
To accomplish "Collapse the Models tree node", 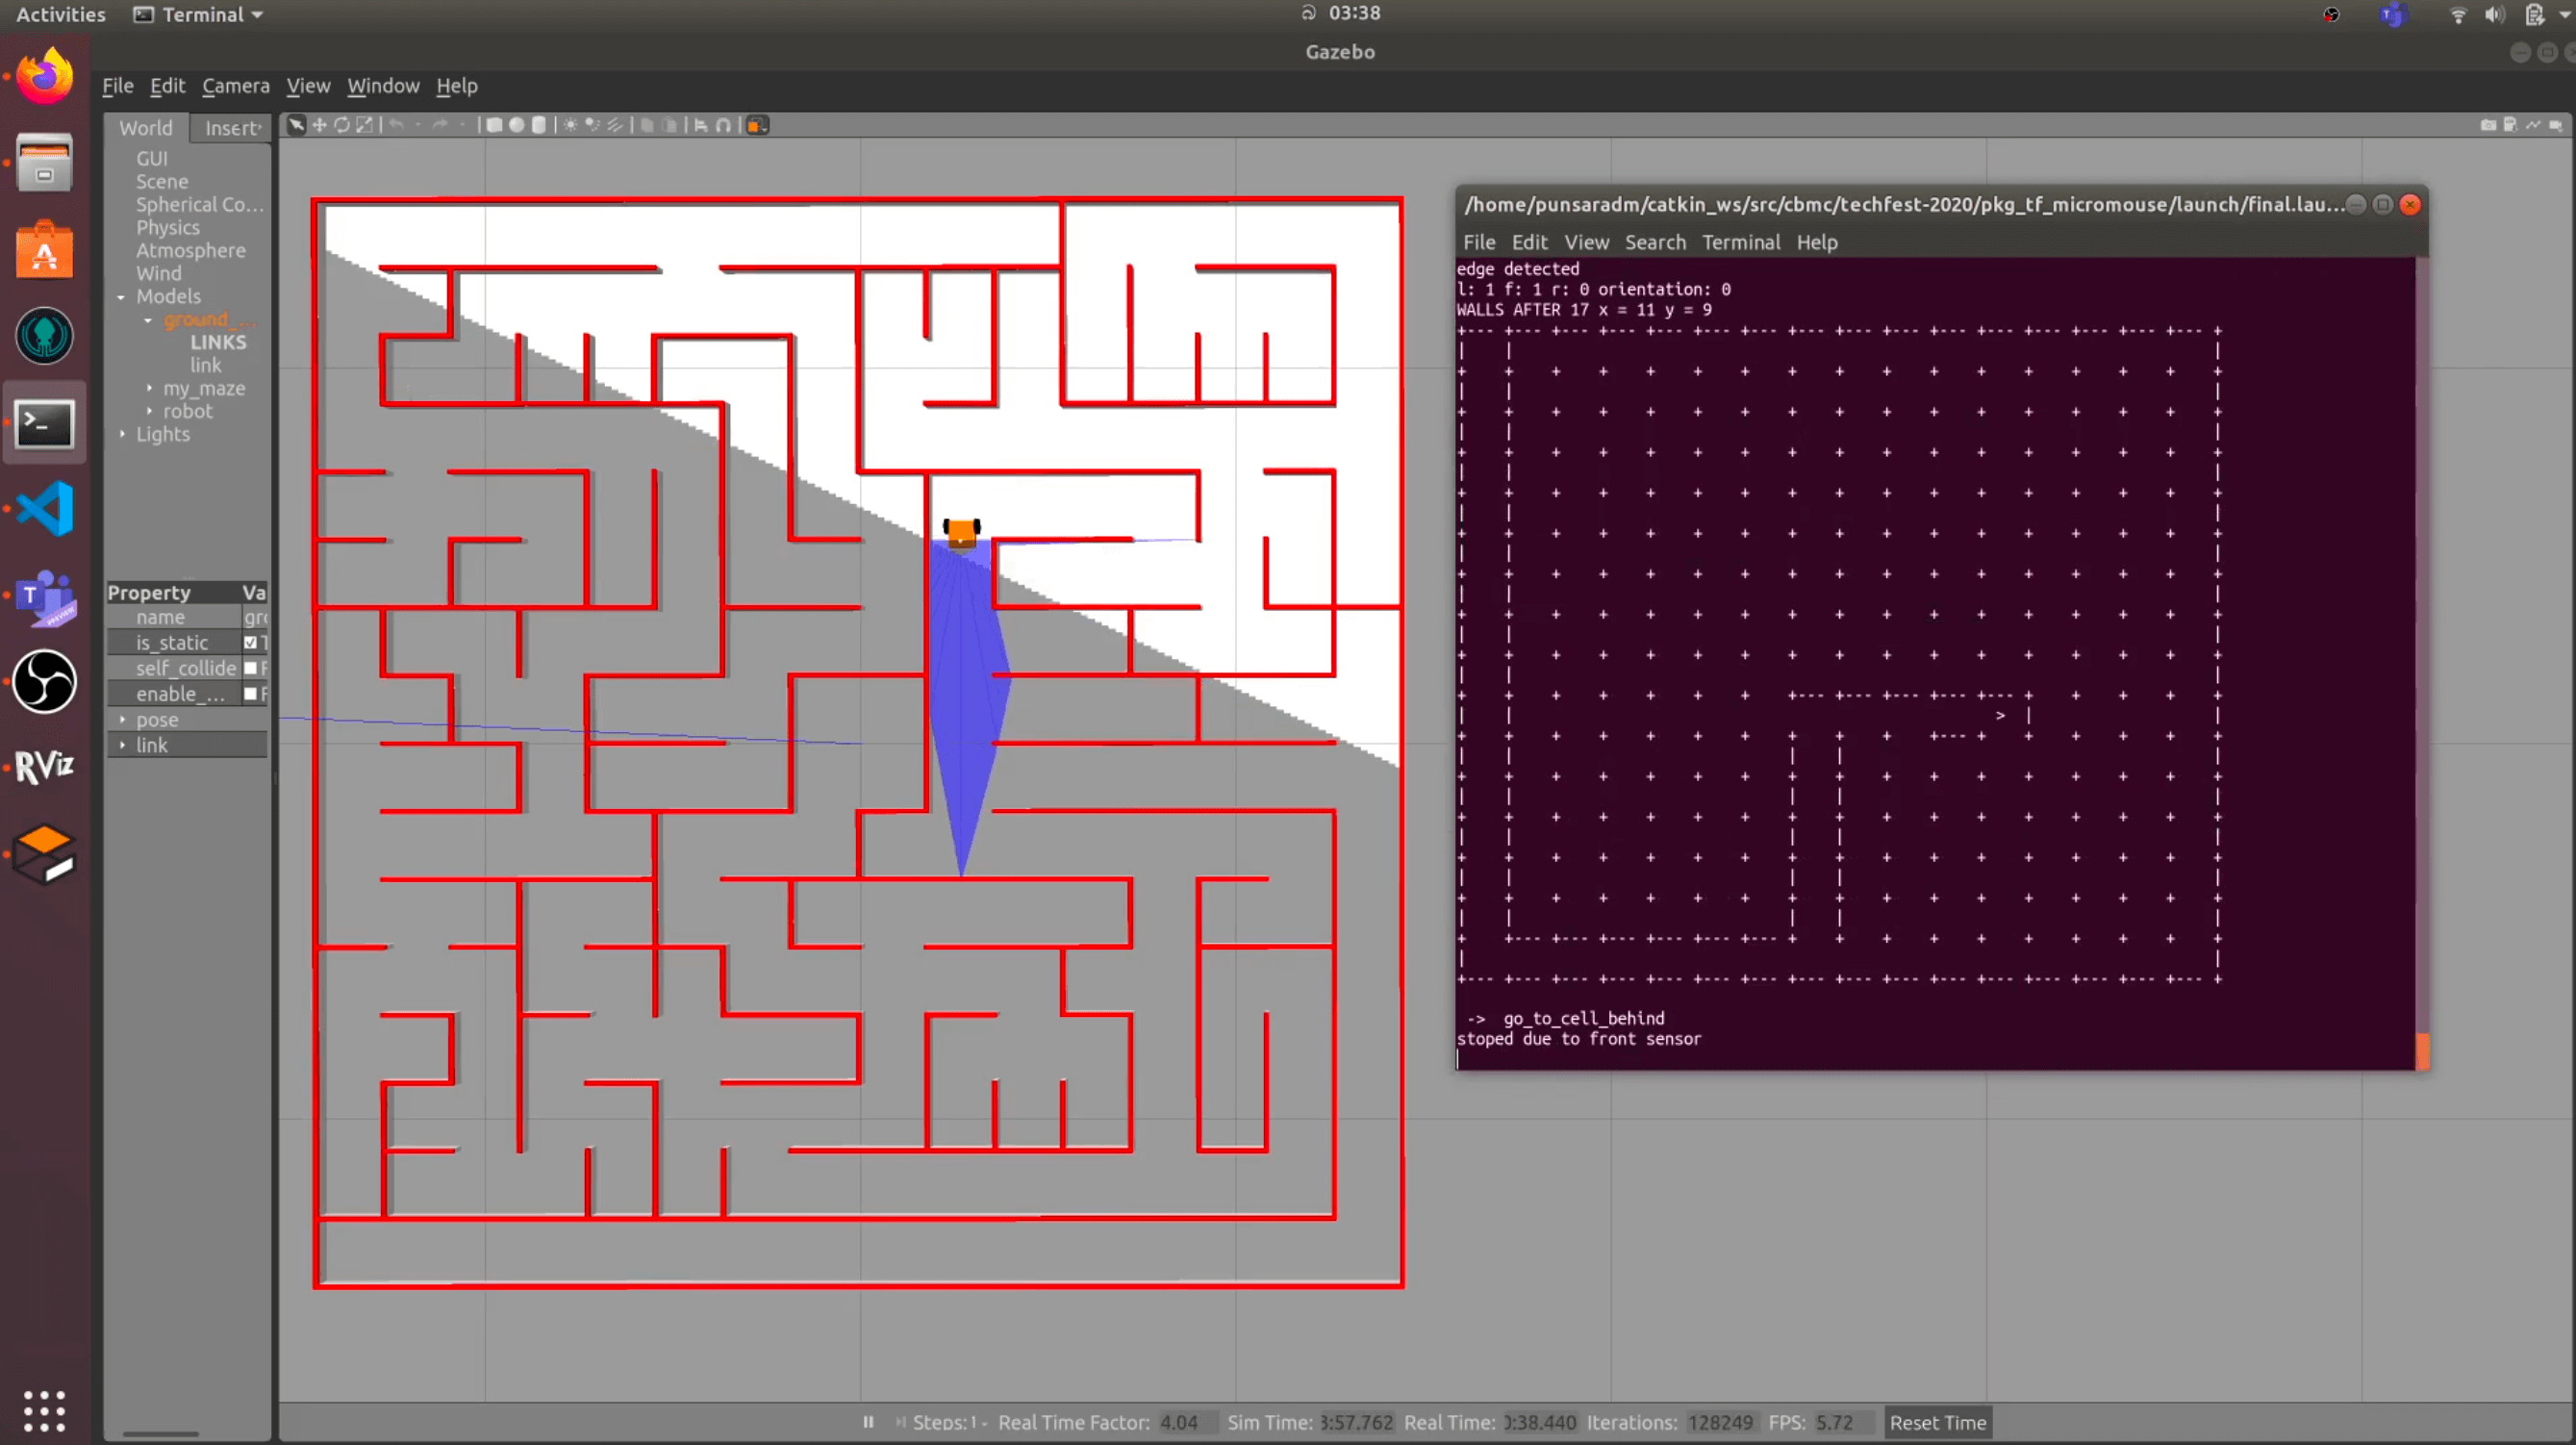I will (x=121, y=297).
